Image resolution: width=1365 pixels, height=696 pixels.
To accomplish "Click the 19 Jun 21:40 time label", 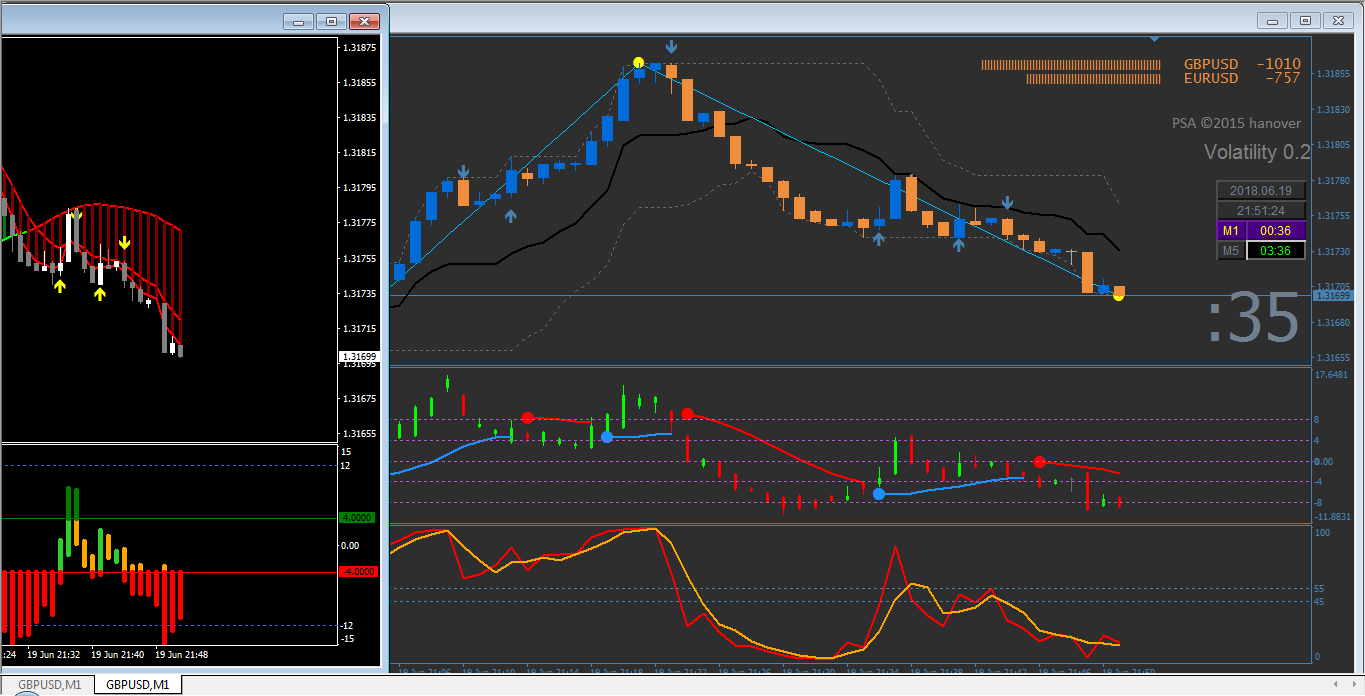I will [118, 655].
